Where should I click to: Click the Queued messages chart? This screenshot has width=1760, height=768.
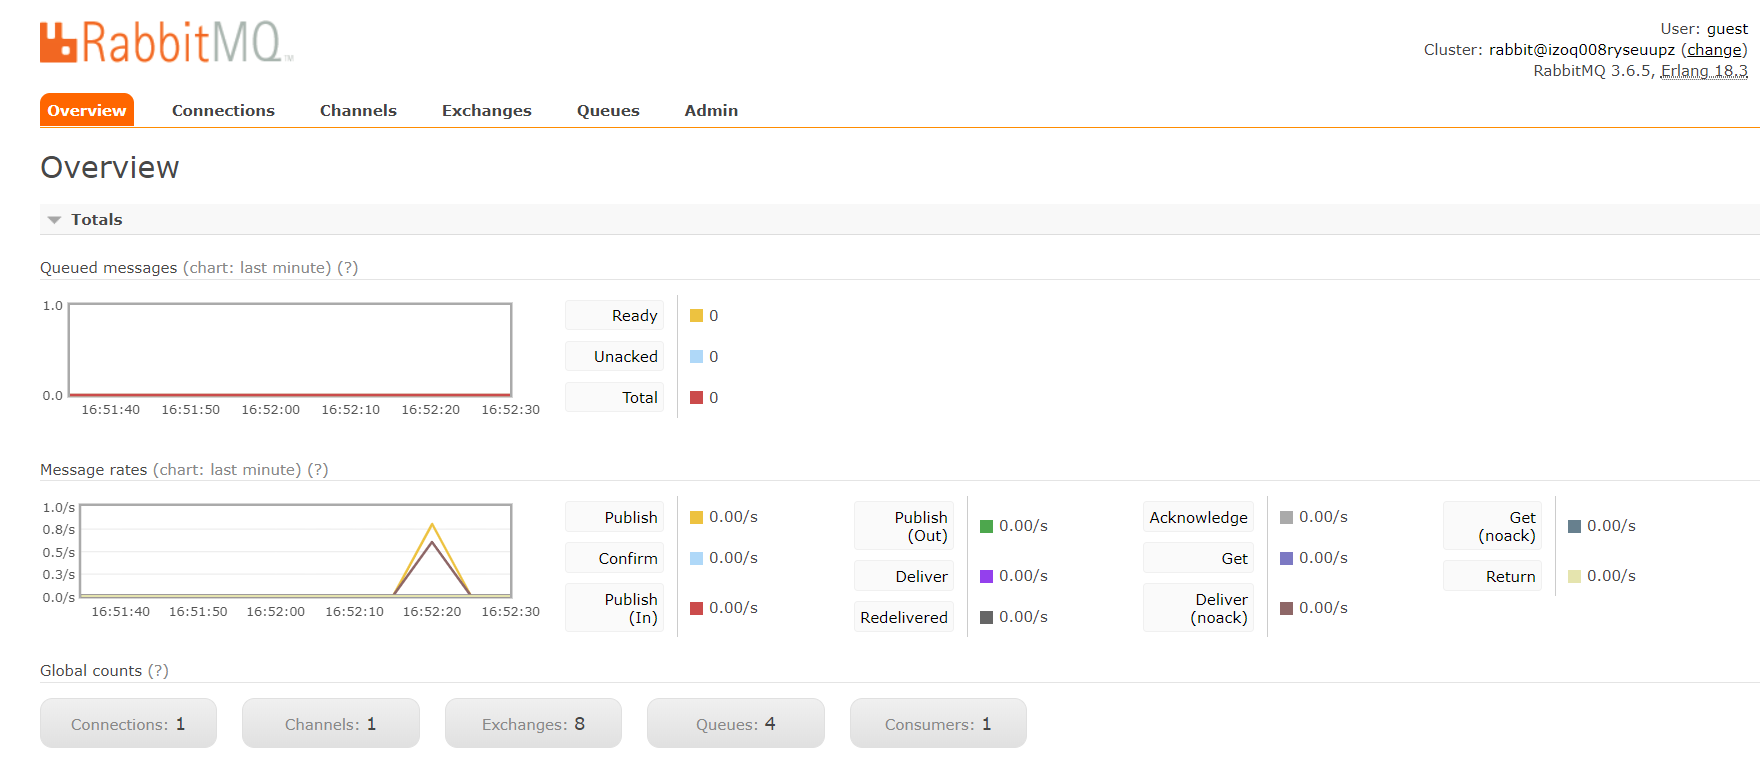tap(290, 350)
